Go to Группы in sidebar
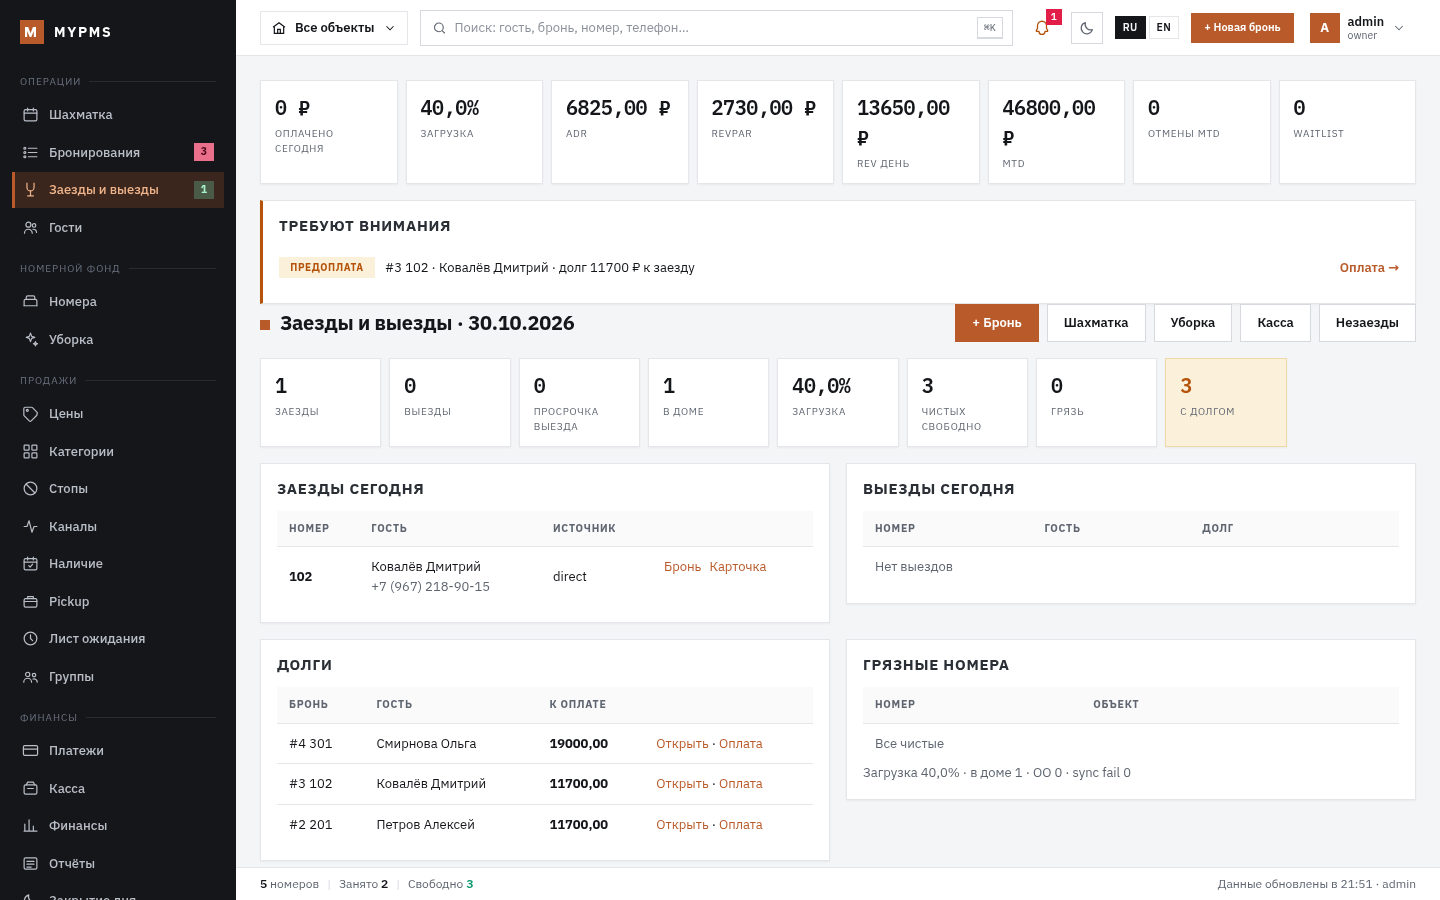 (x=118, y=677)
